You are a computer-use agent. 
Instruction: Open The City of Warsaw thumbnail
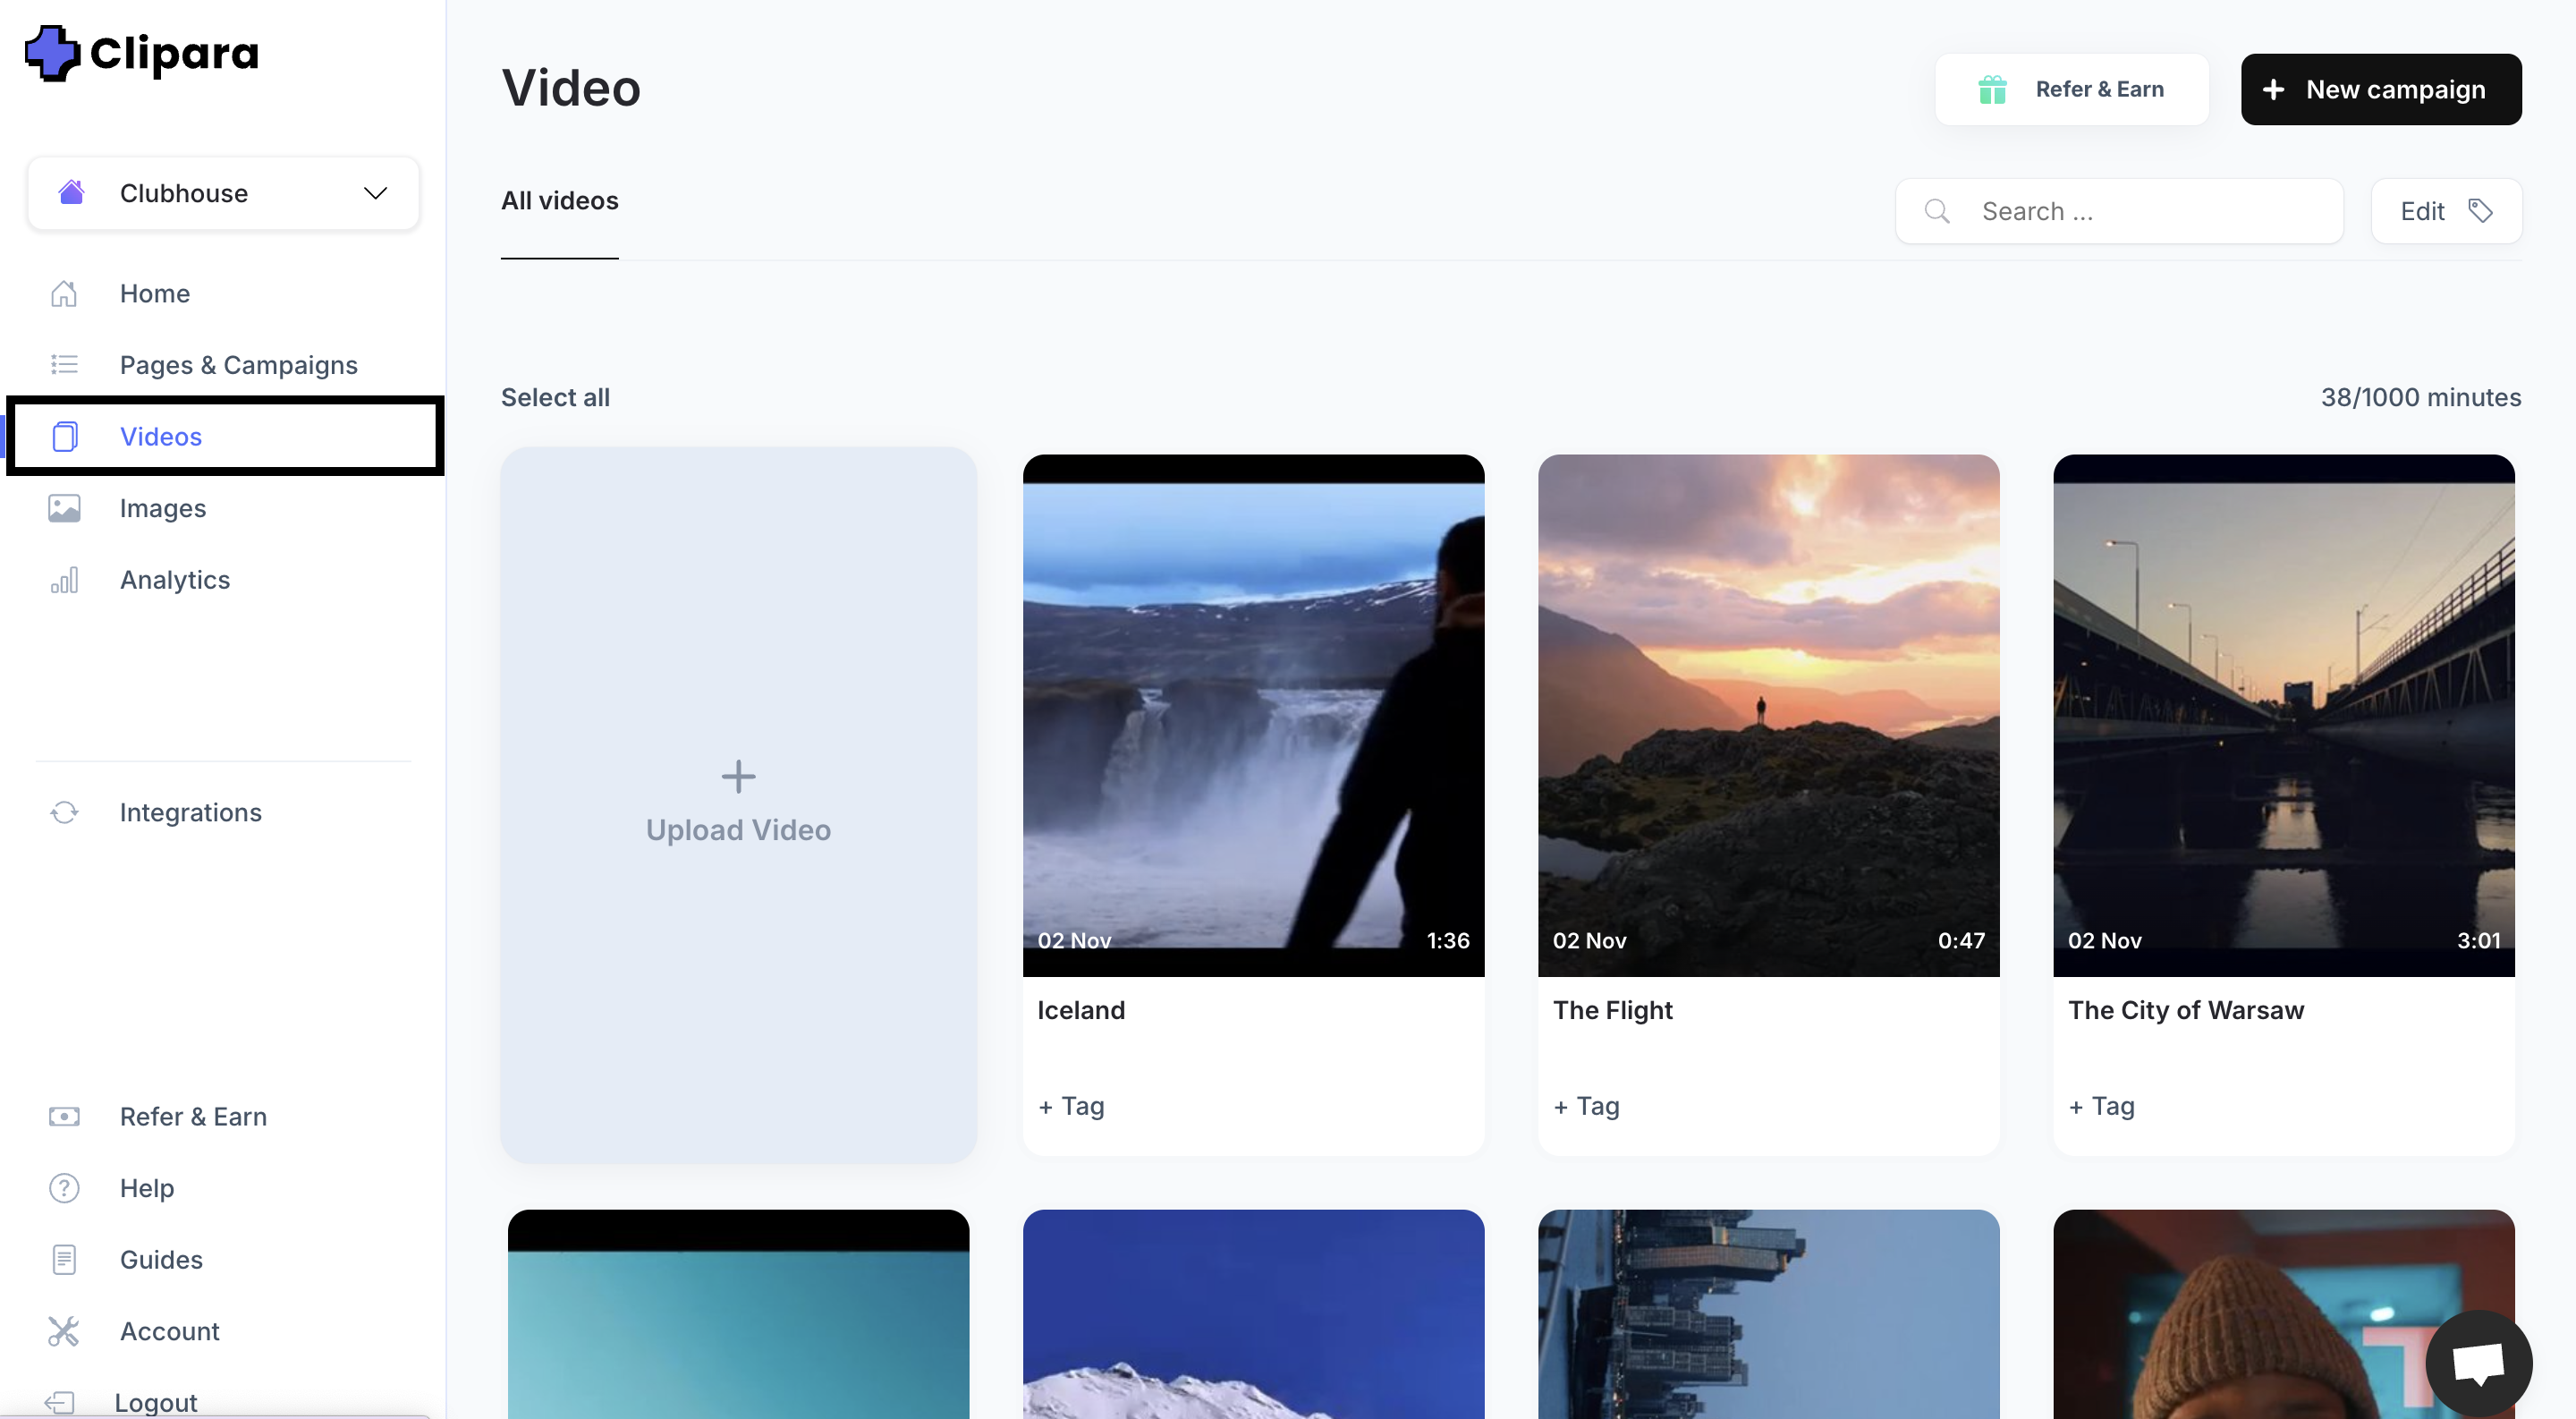(x=2284, y=715)
